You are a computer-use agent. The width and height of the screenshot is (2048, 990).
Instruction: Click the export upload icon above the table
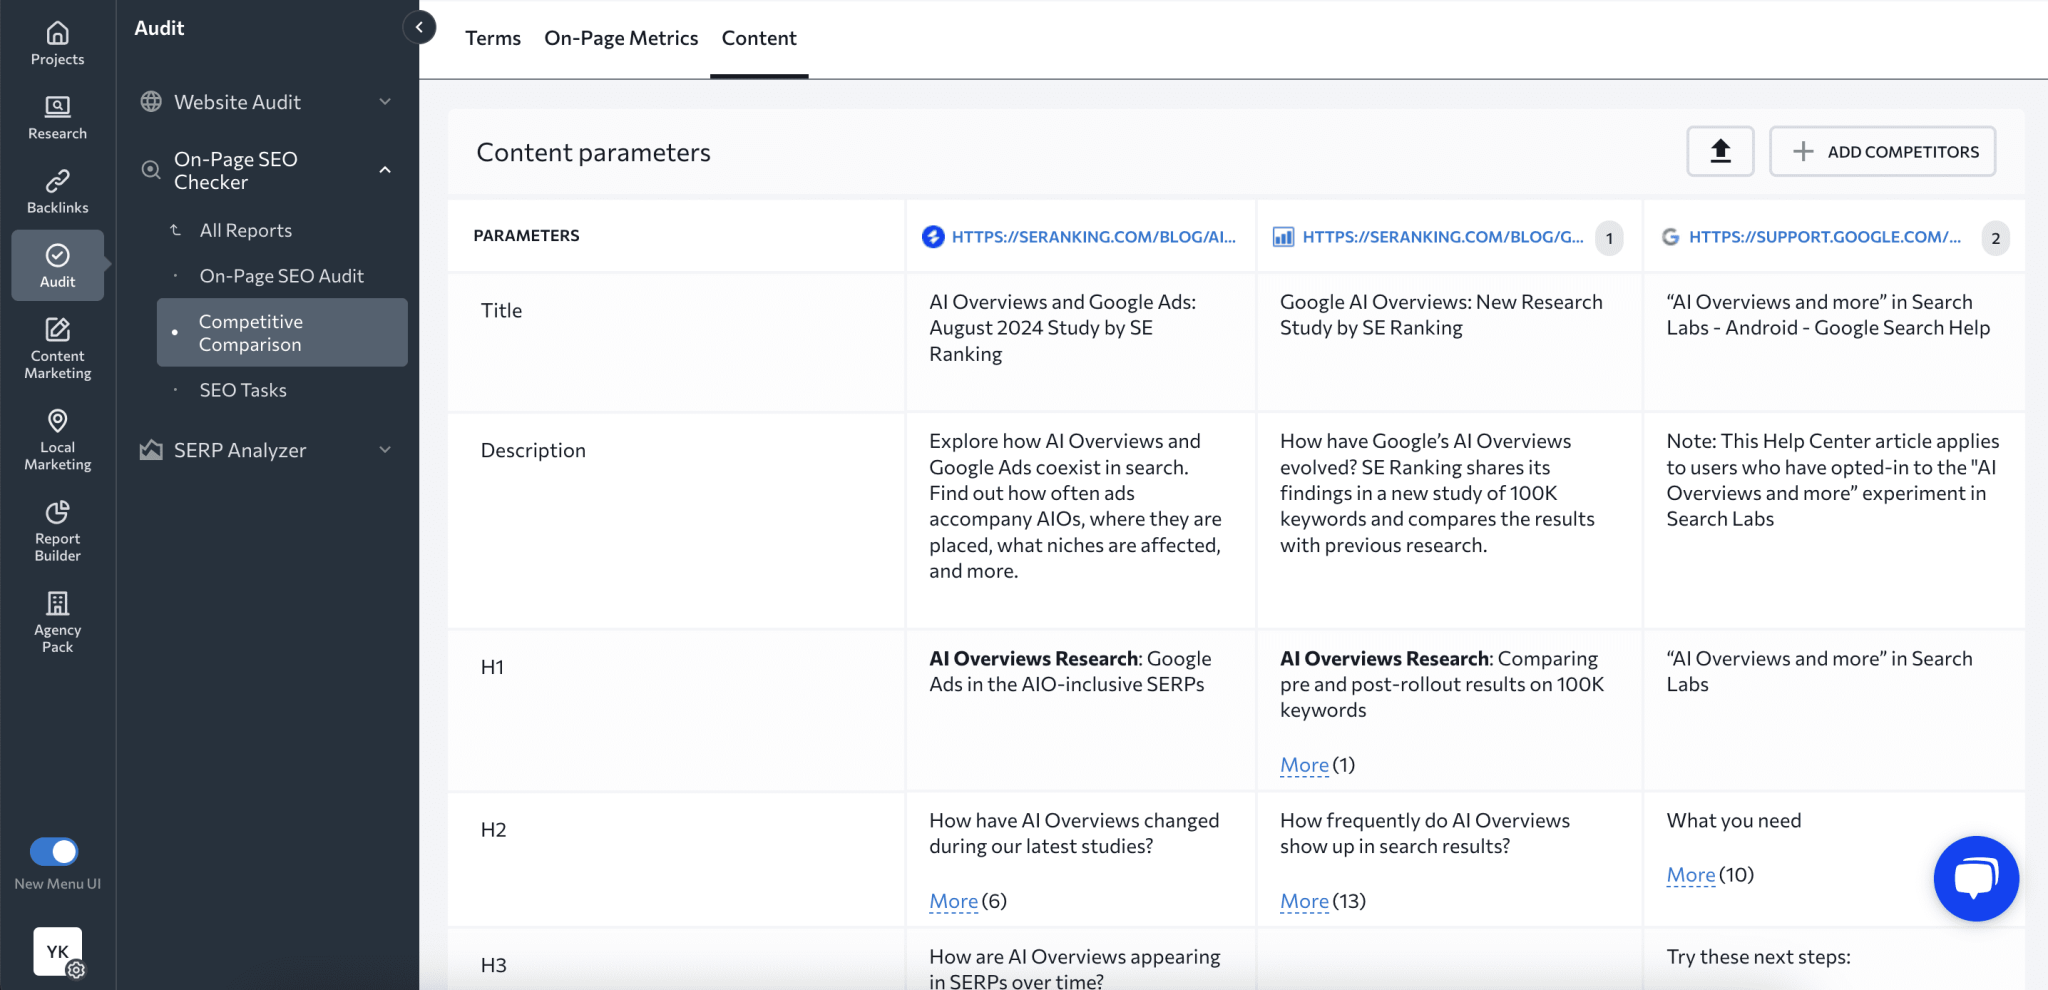click(1720, 151)
